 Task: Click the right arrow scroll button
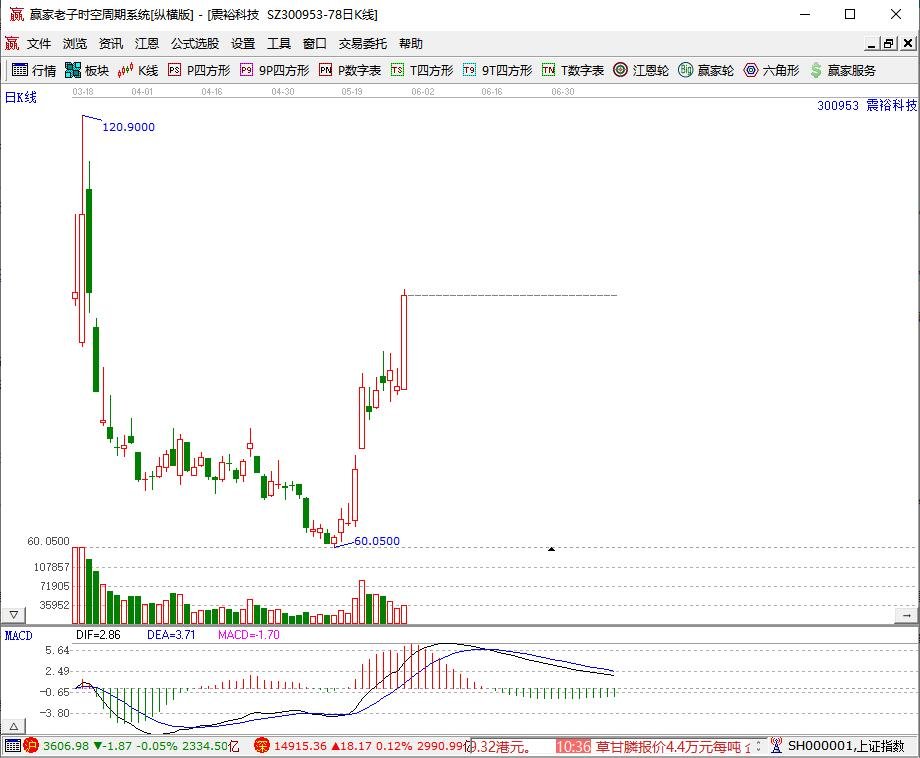pos(907,615)
